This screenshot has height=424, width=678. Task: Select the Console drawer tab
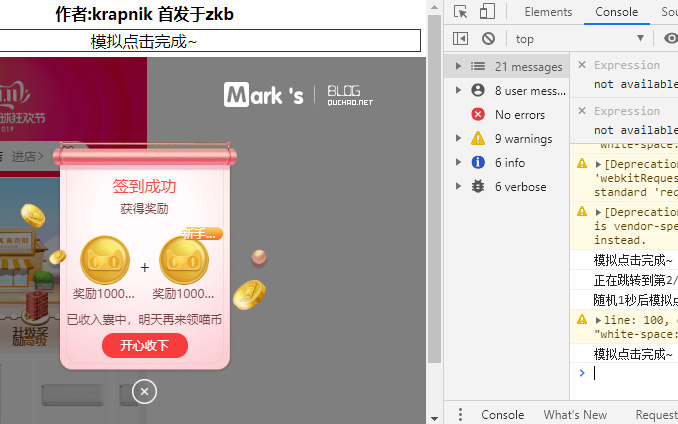pos(502,414)
